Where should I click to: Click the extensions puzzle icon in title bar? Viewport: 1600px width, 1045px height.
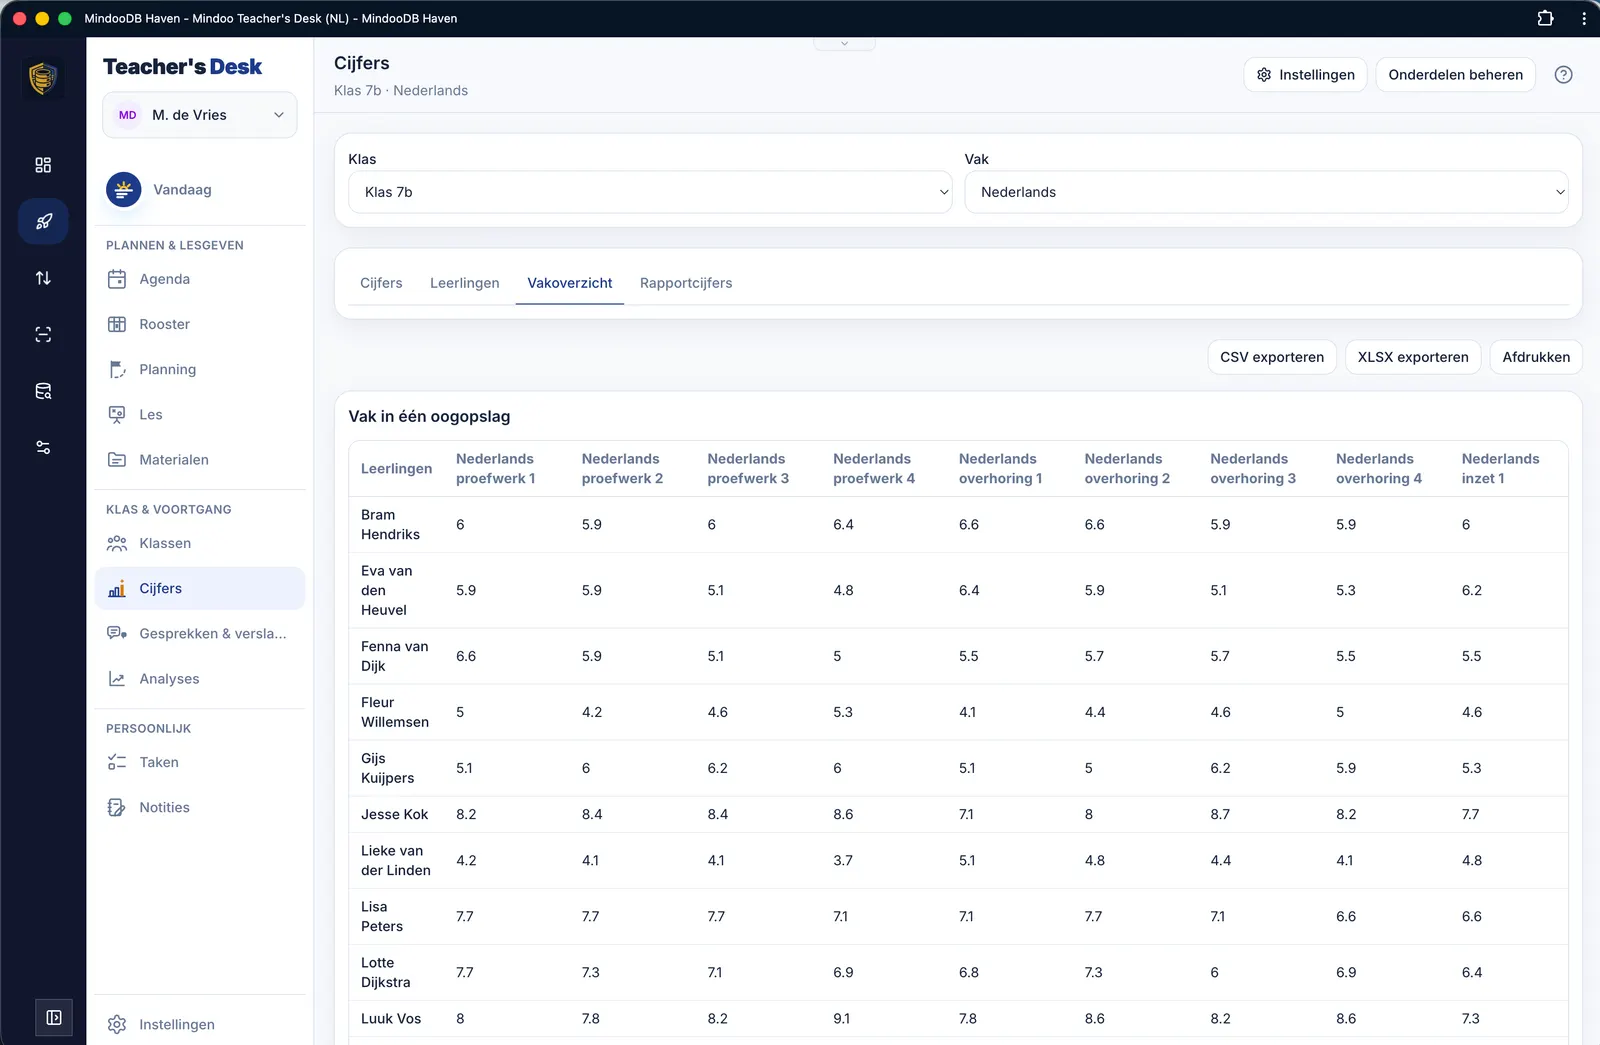pos(1545,18)
